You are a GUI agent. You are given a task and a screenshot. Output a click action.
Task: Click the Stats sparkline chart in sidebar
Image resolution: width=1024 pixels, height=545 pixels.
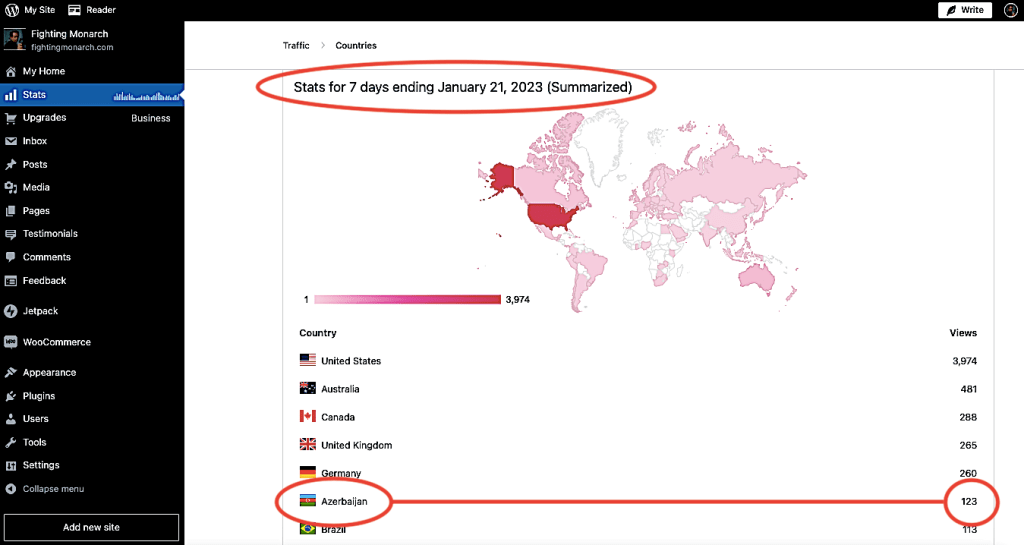147,96
